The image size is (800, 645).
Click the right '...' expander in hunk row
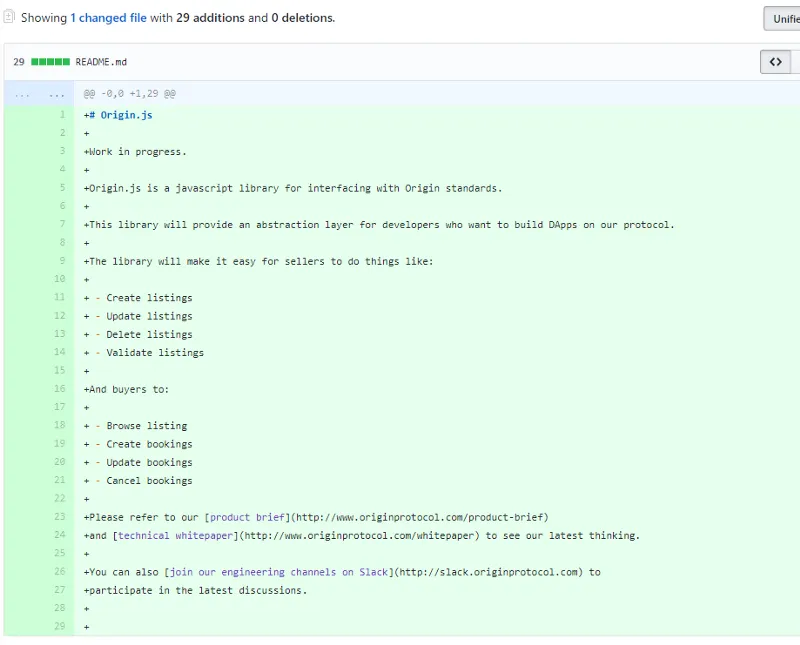pyautogui.click(x=57, y=94)
